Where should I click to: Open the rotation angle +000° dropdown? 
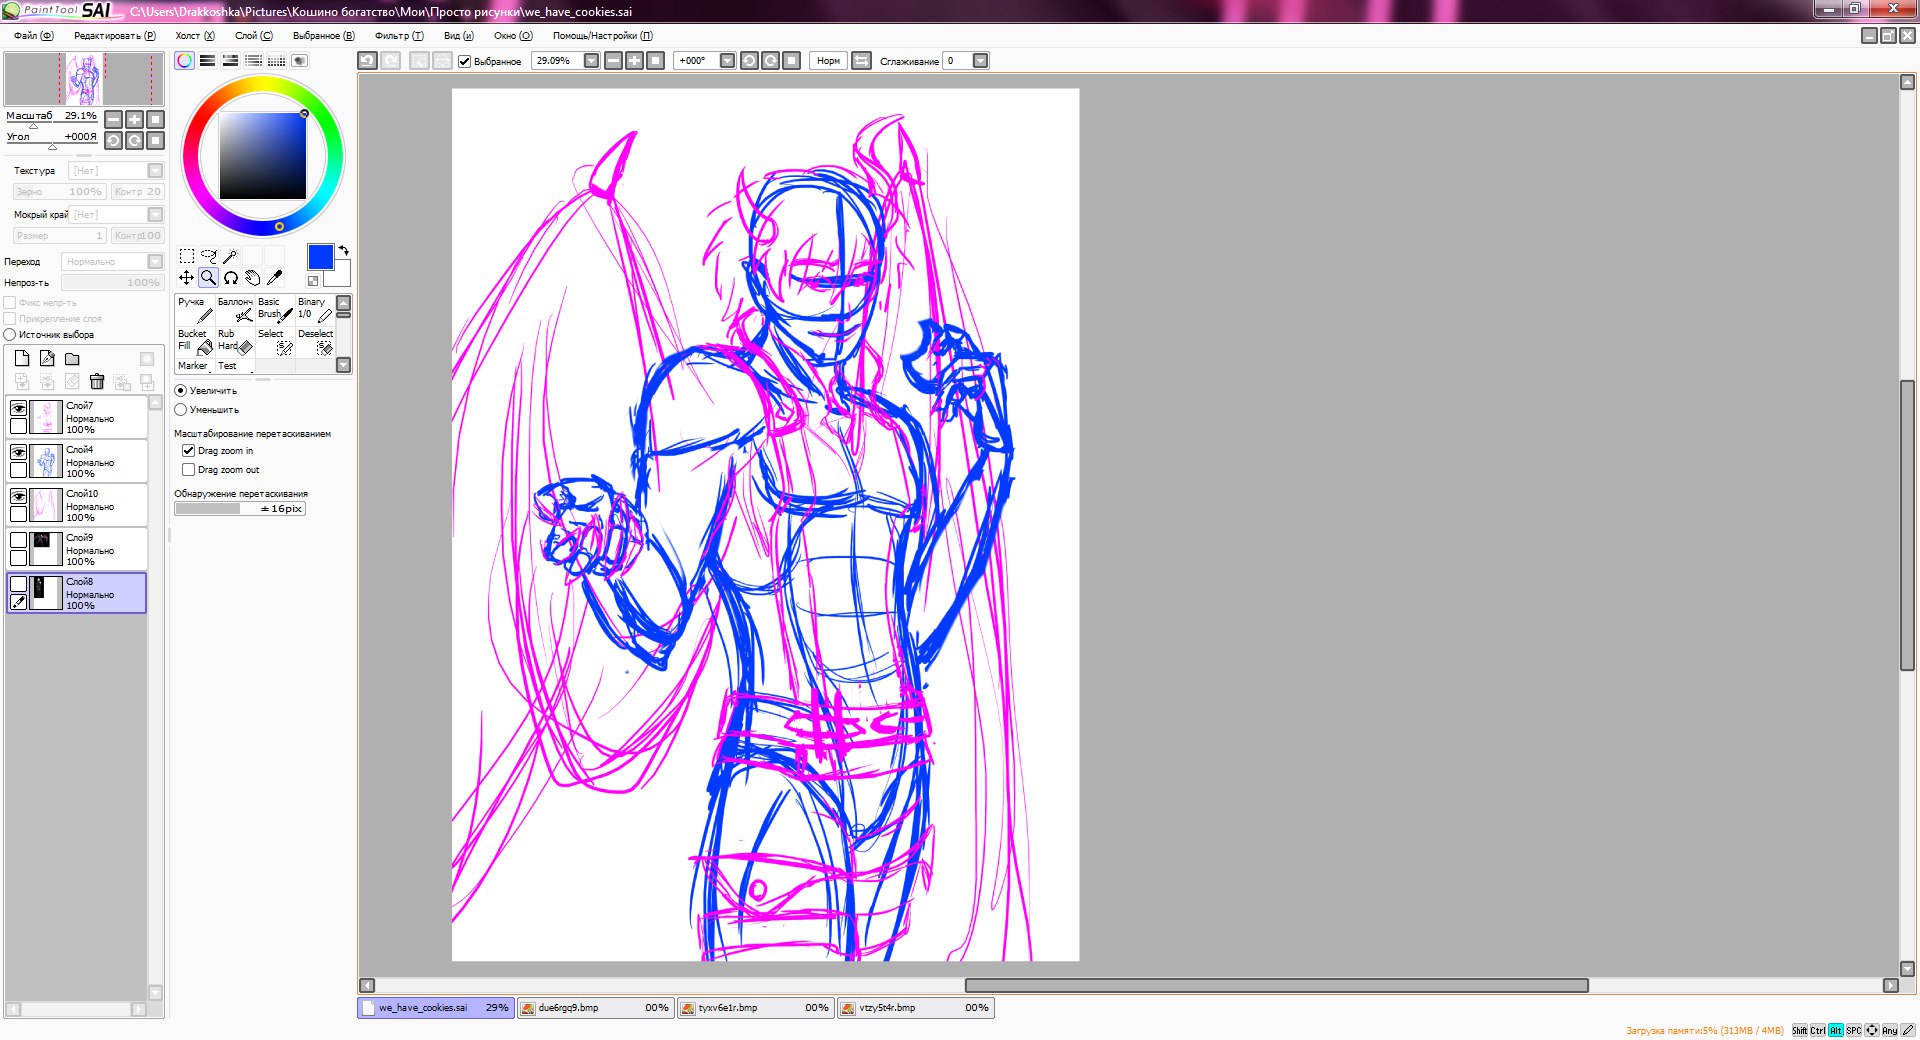727,61
